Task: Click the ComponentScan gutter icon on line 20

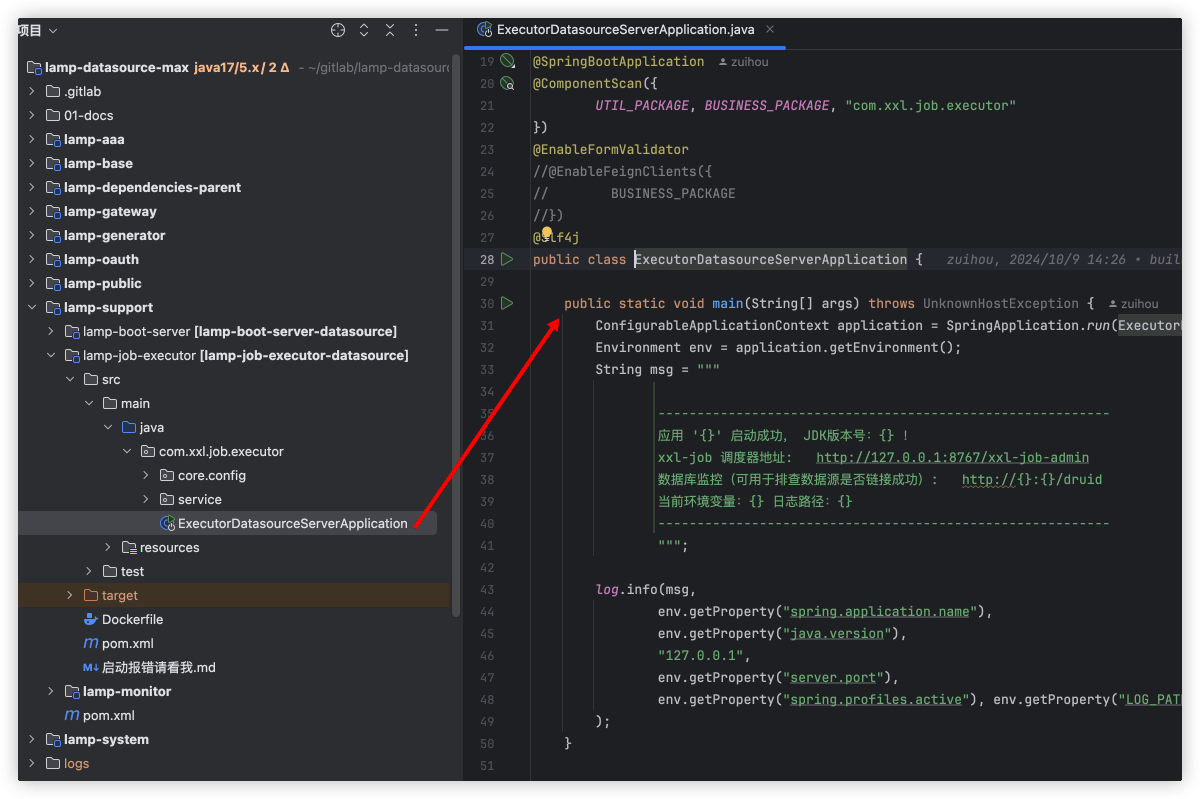Action: pos(507,83)
